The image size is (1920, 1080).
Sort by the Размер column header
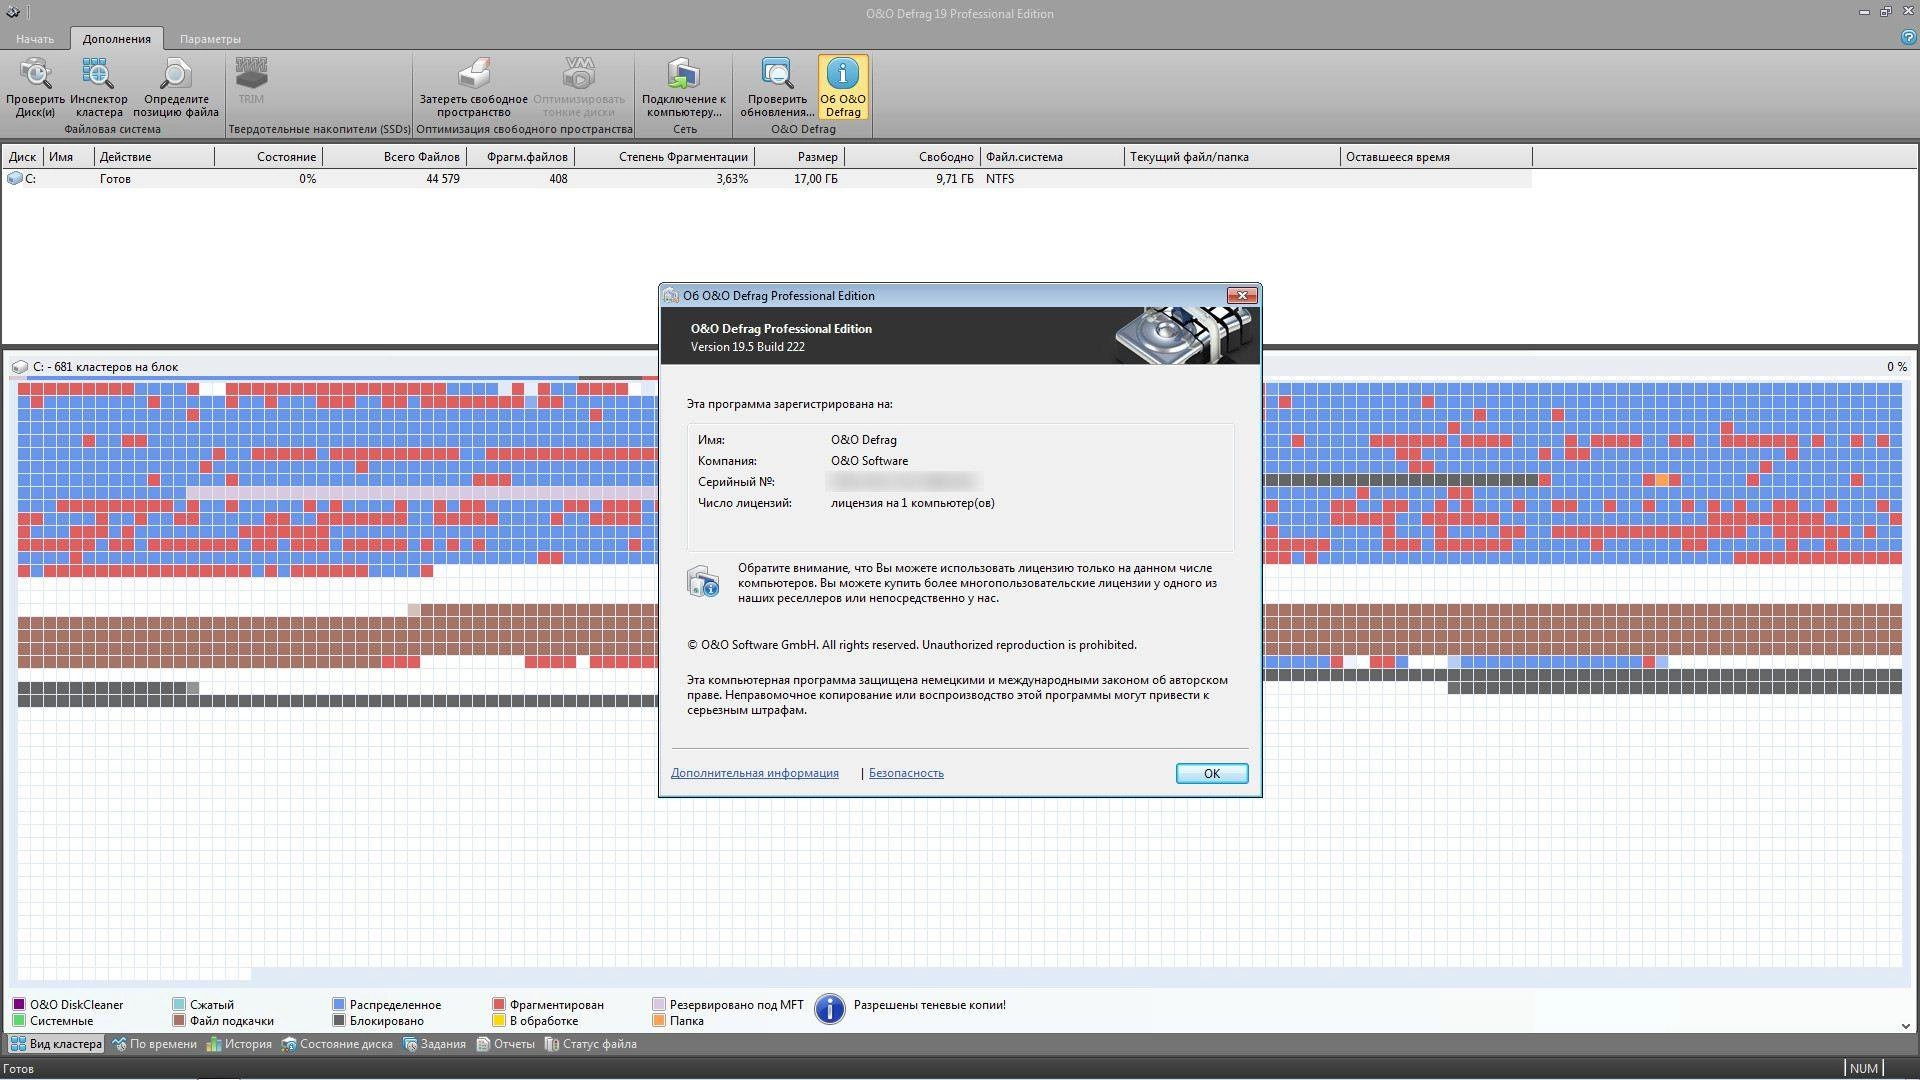tap(799, 157)
